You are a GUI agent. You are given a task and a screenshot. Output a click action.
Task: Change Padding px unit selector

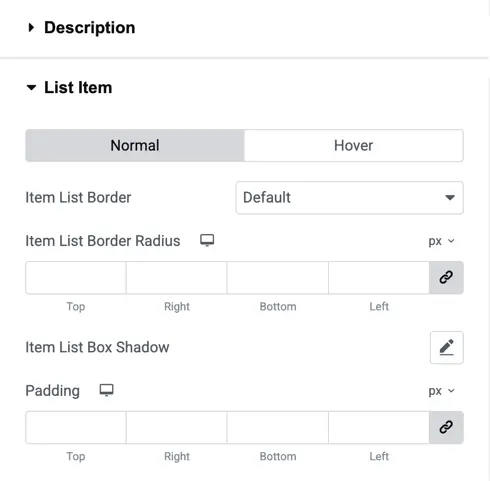point(441,391)
